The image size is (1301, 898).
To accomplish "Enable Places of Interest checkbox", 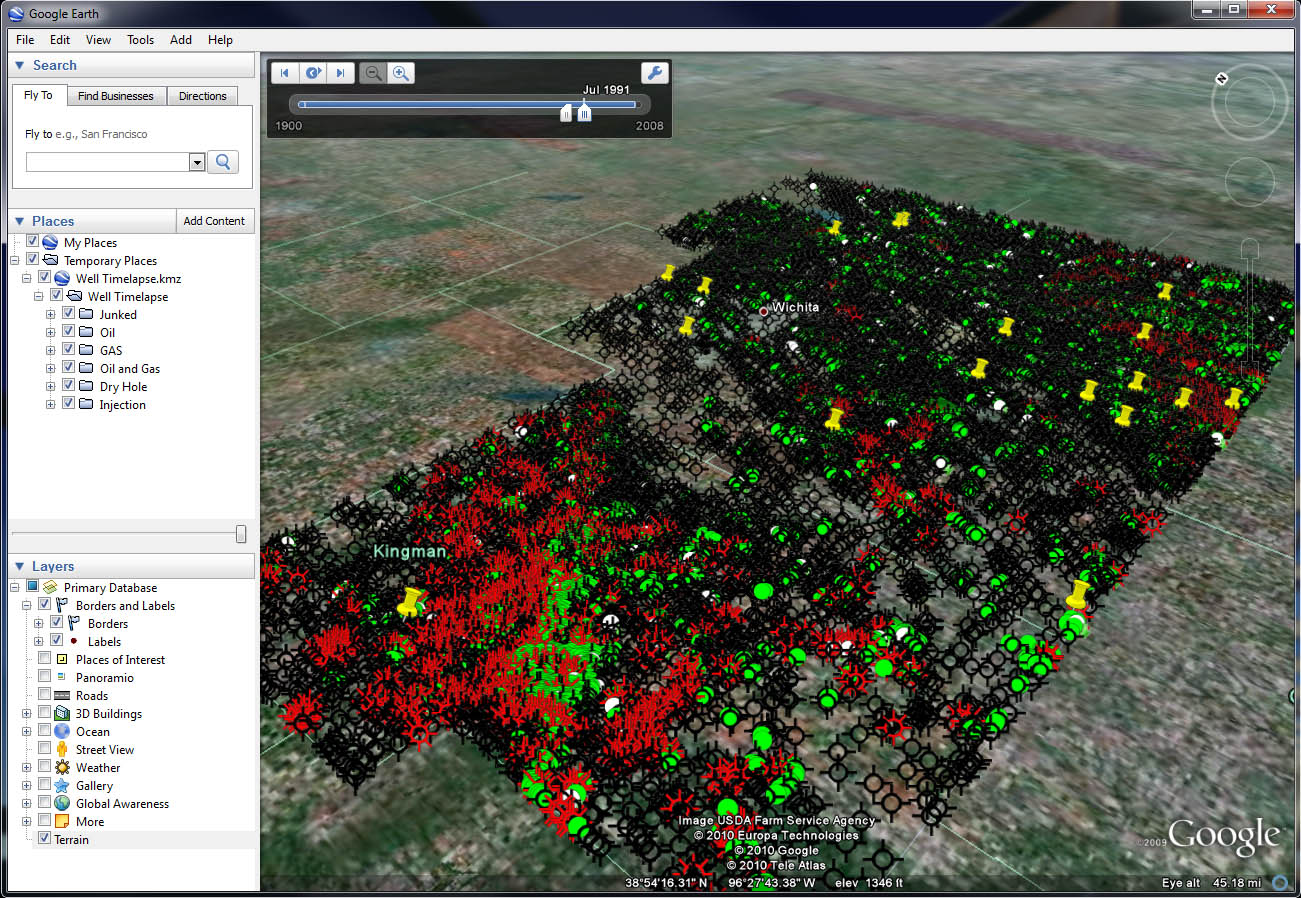I will click(x=44, y=659).
